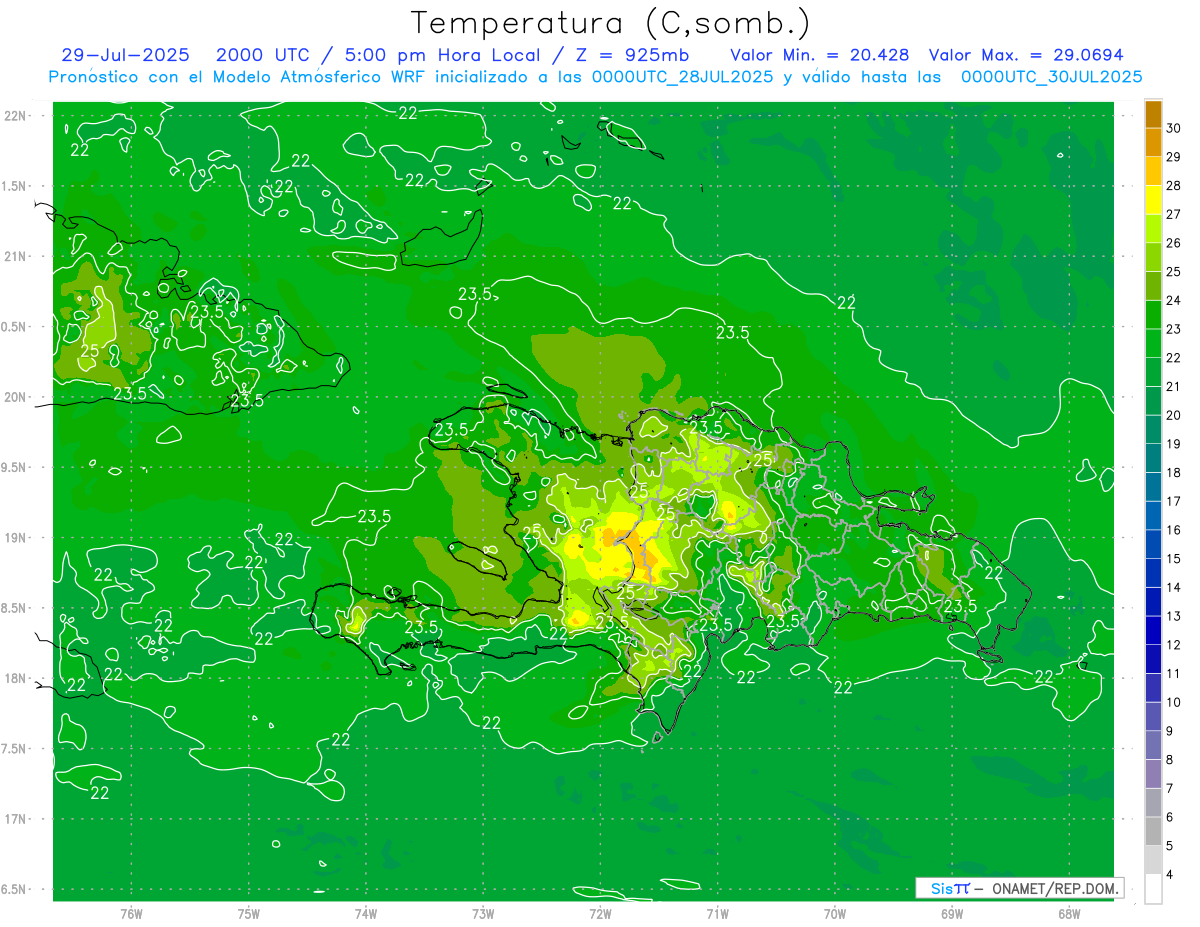Click the "21N" latitude axis label

click(x=14, y=256)
